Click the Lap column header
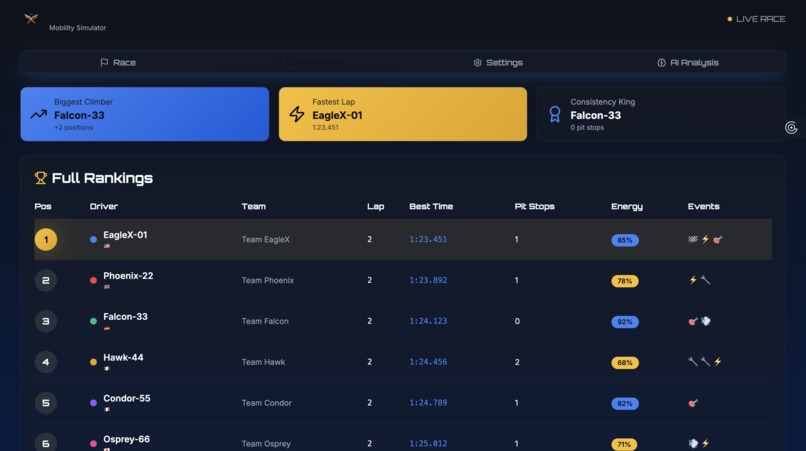The image size is (806, 451). (x=376, y=206)
